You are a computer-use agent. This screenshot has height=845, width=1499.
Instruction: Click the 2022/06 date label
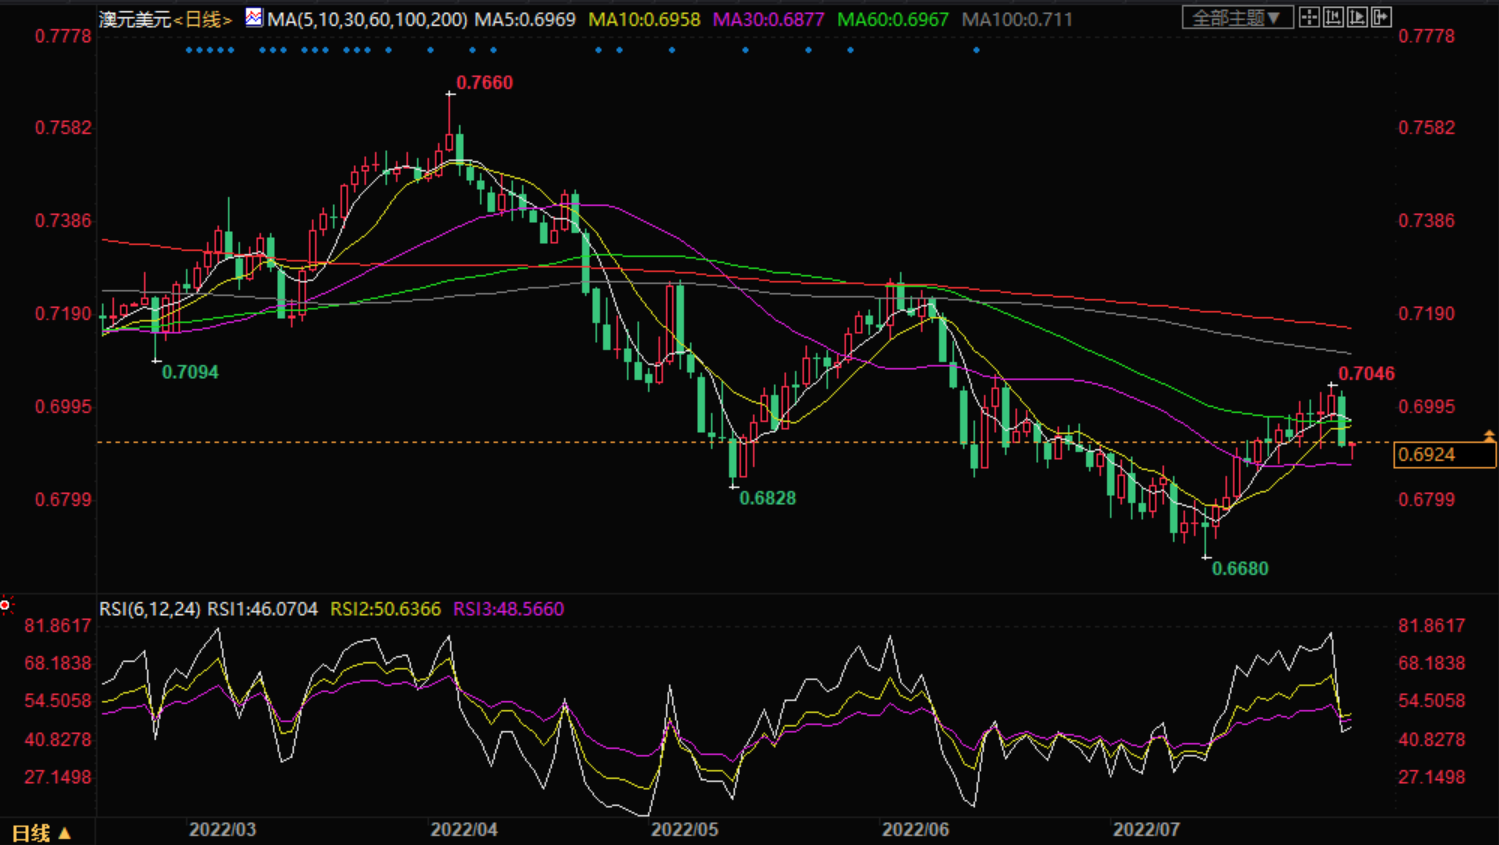(x=915, y=830)
